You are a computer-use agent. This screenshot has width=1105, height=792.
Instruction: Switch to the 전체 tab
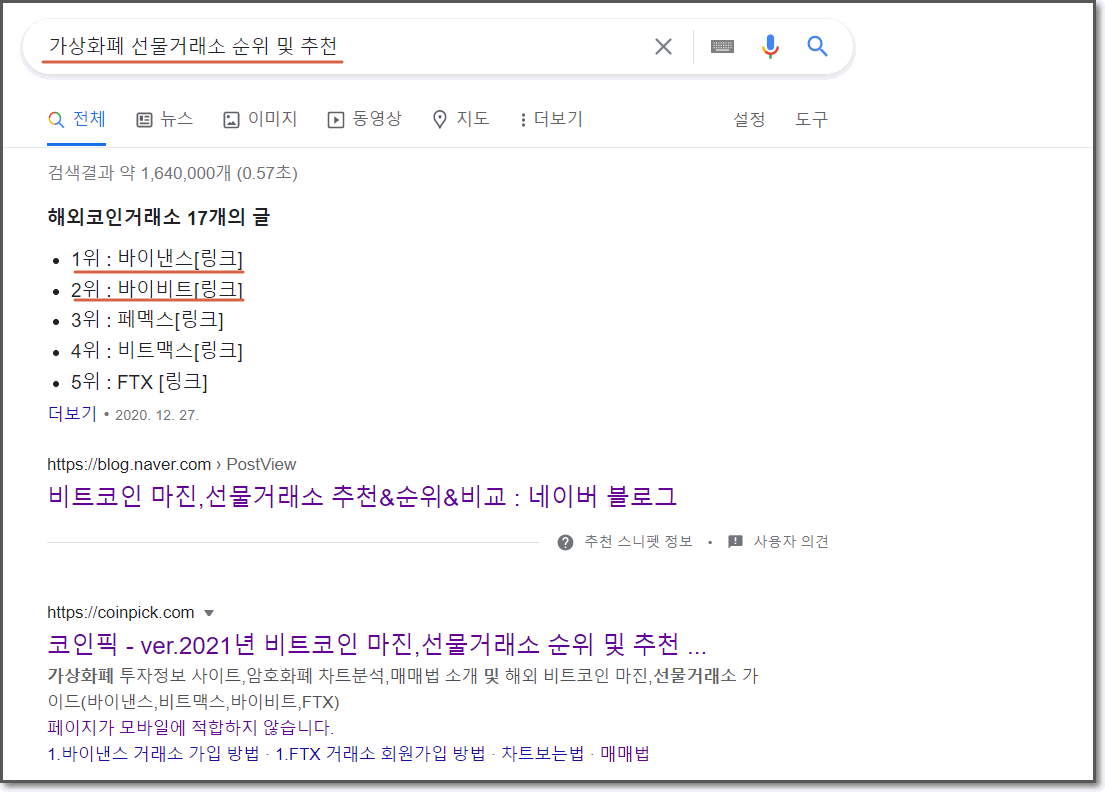point(77,118)
